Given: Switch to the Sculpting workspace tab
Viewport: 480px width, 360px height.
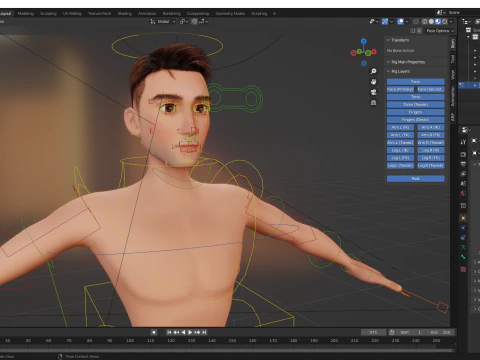Looking at the screenshot, I should click(48, 14).
